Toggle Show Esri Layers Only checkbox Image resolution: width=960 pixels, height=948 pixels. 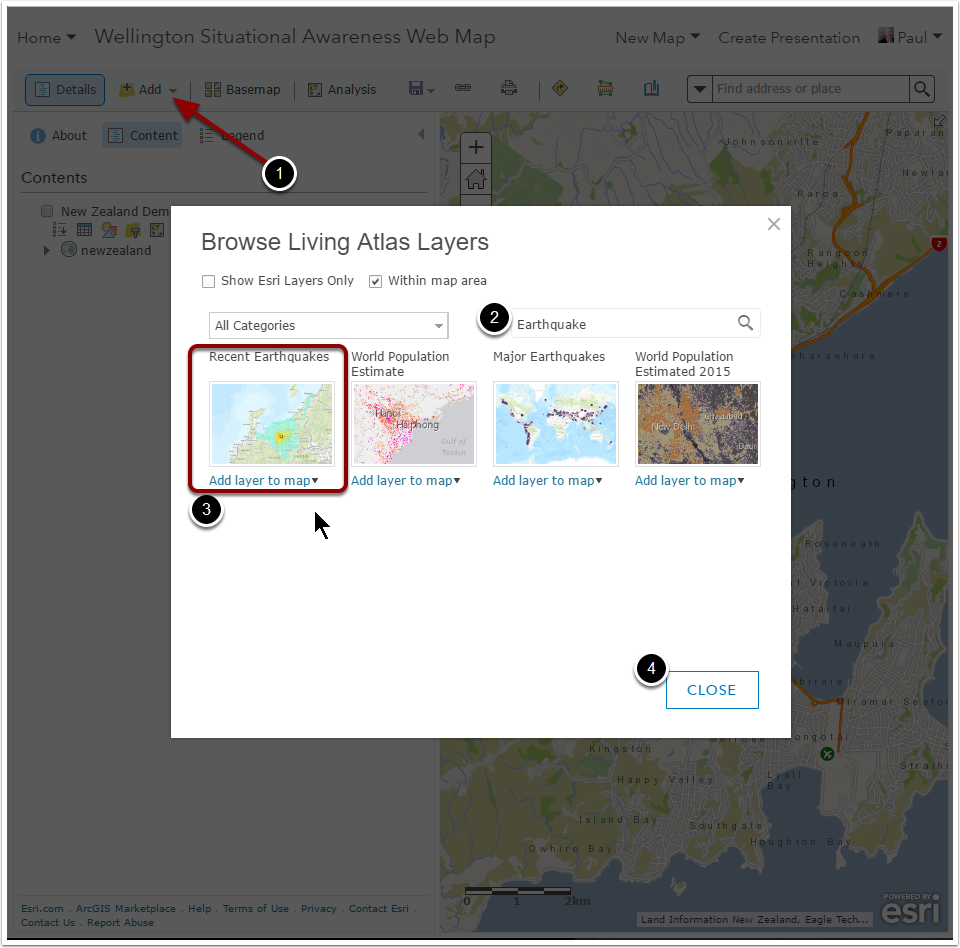[x=208, y=281]
